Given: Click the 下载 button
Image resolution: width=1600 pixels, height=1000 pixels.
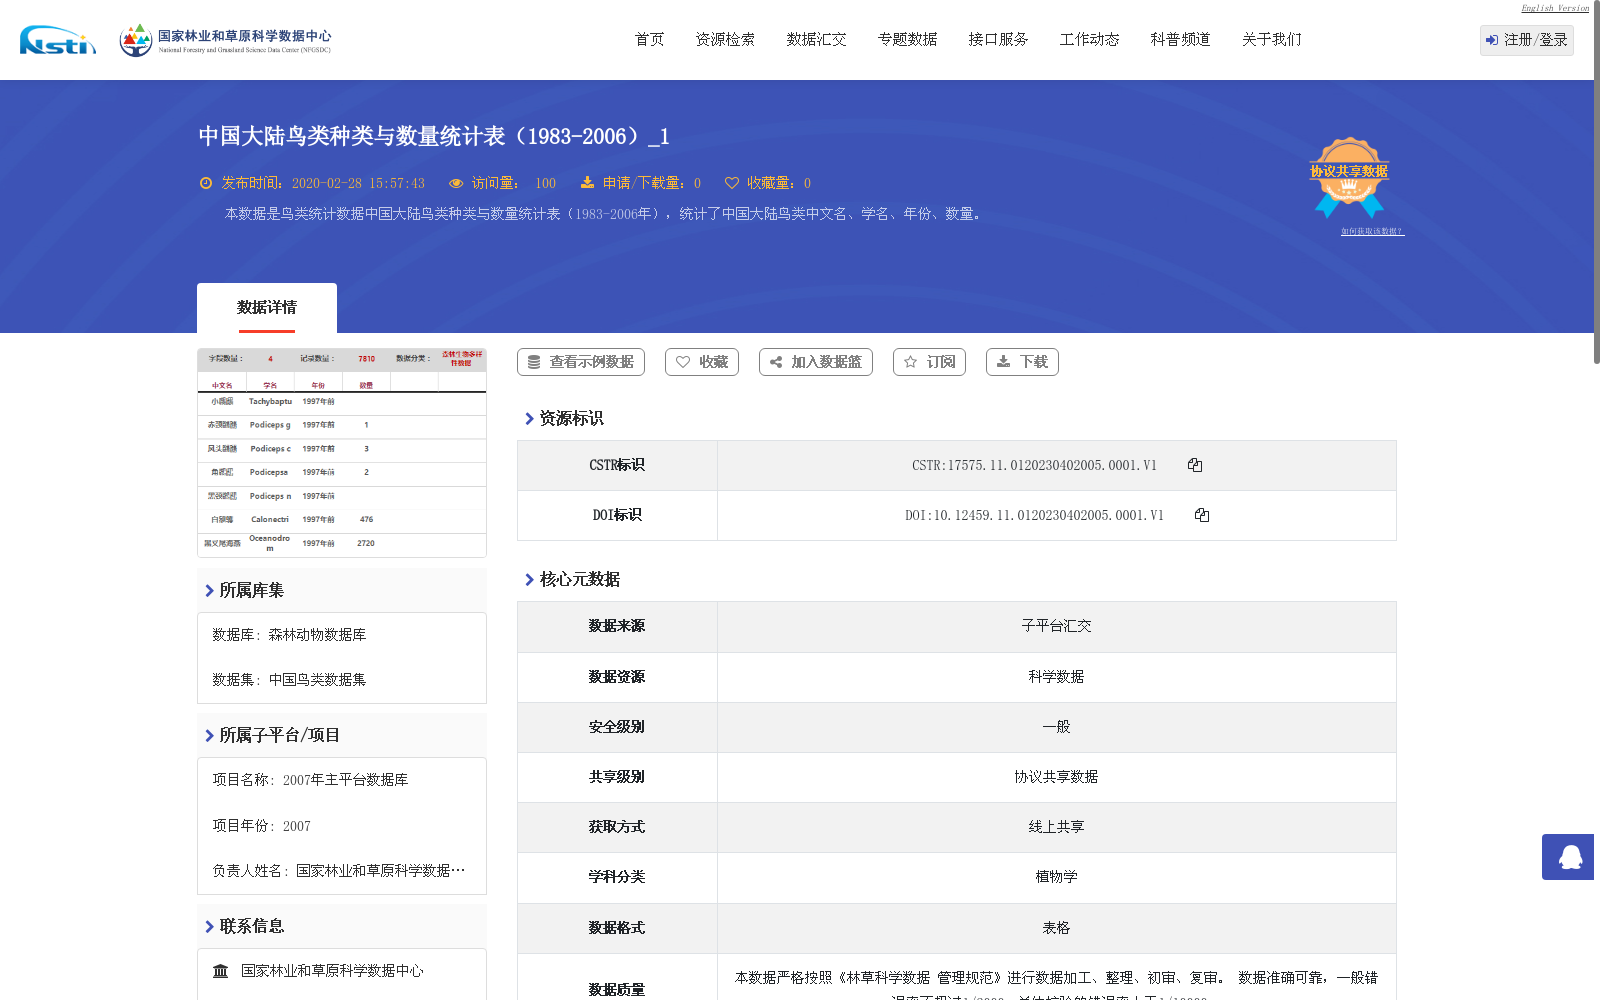Looking at the screenshot, I should tap(1022, 362).
